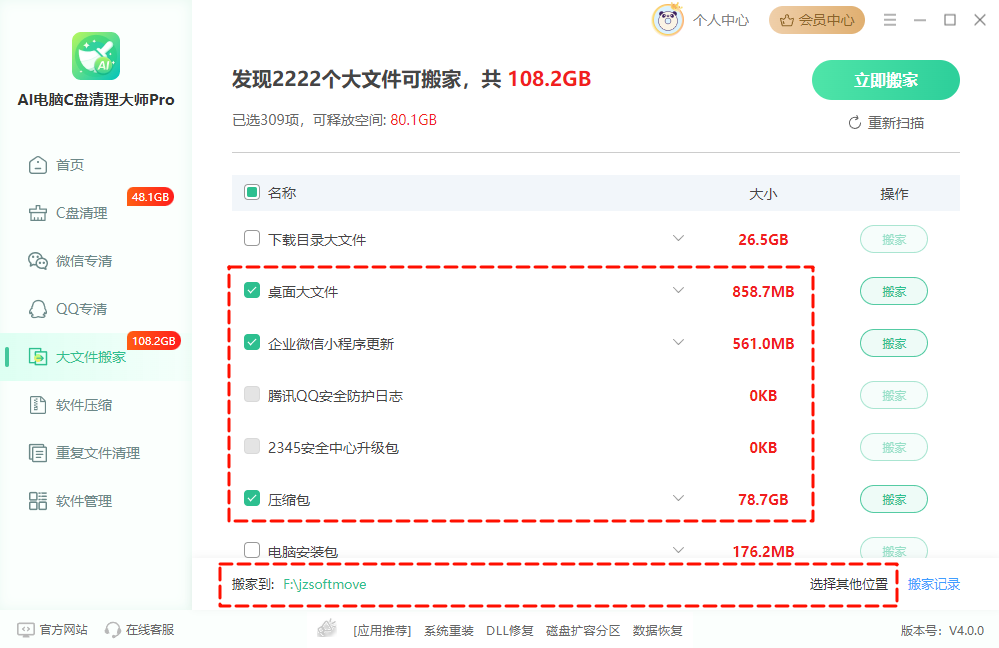The width and height of the screenshot is (999, 648).
Task: Open the 会员中心 membership center
Action: (x=816, y=19)
